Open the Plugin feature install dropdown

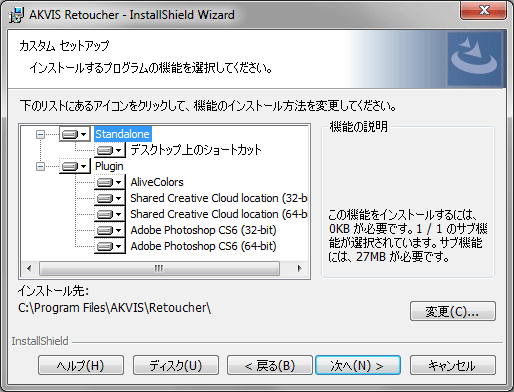(x=75, y=166)
